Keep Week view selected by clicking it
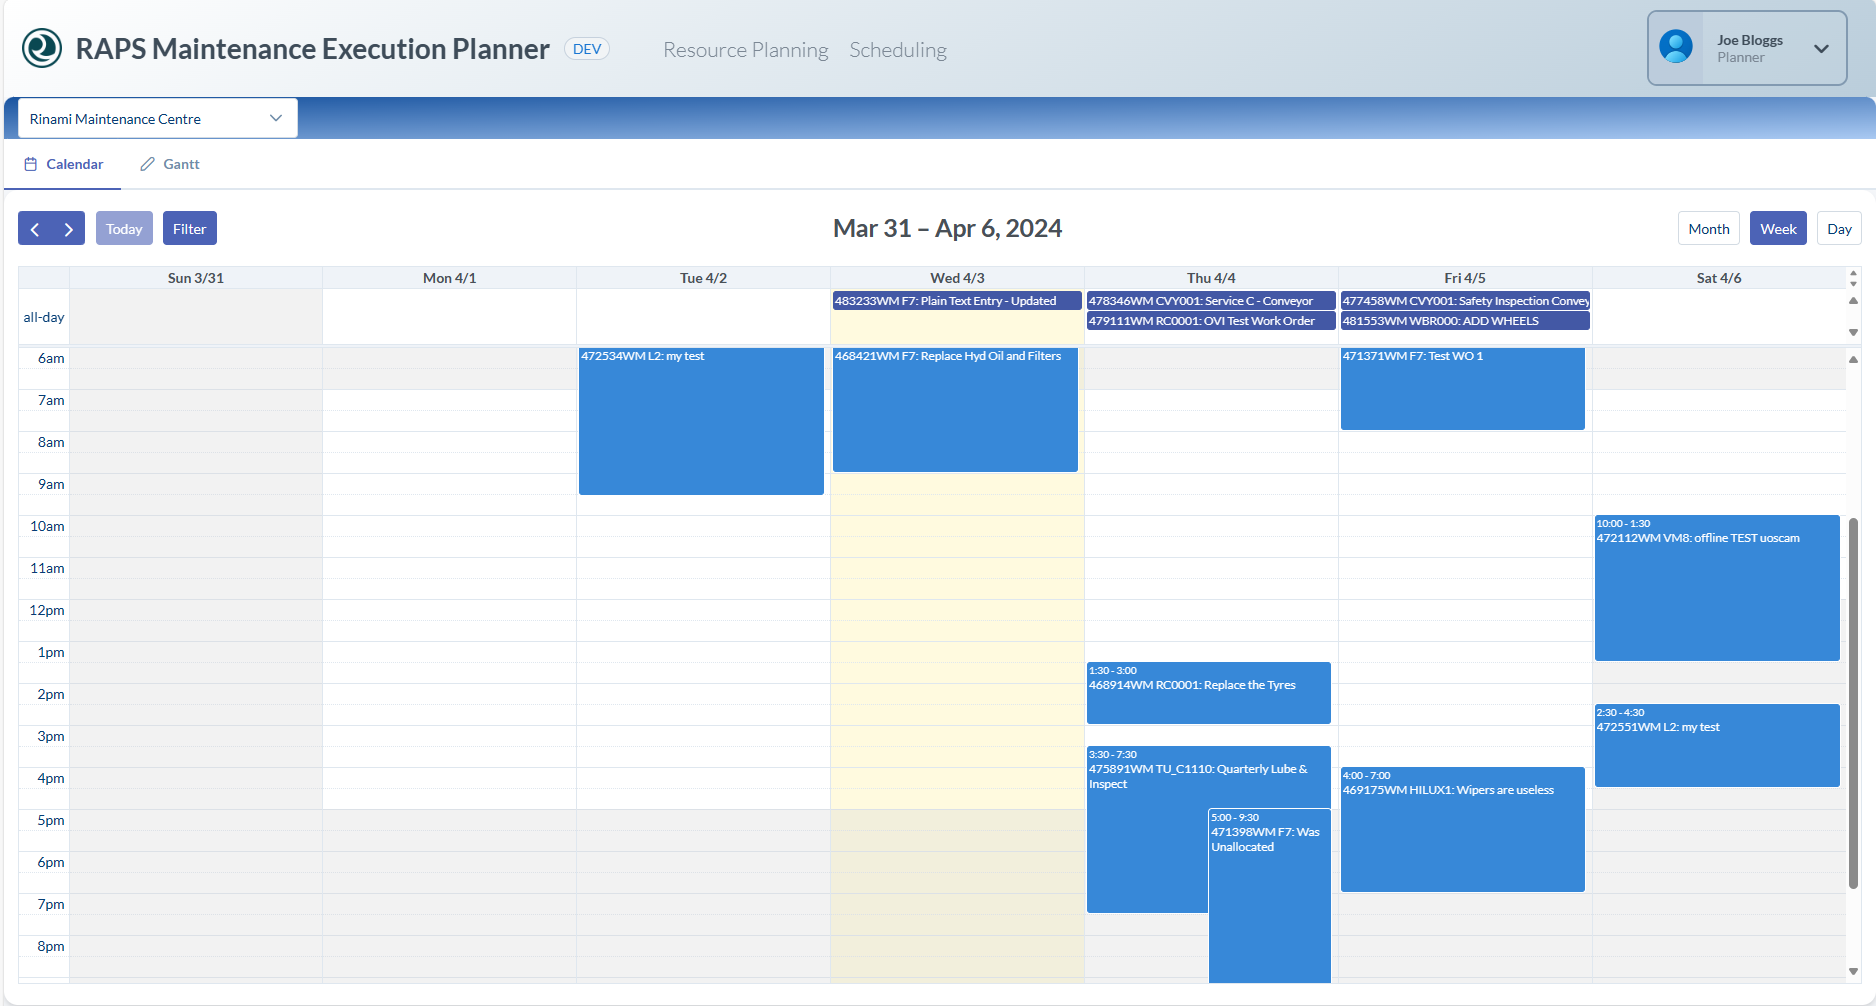The height and width of the screenshot is (1006, 1876). point(1778,228)
